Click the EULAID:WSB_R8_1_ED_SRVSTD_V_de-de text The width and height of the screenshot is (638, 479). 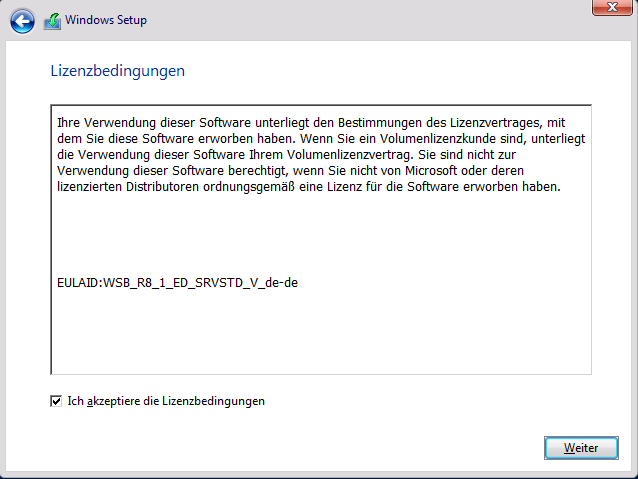click(177, 282)
